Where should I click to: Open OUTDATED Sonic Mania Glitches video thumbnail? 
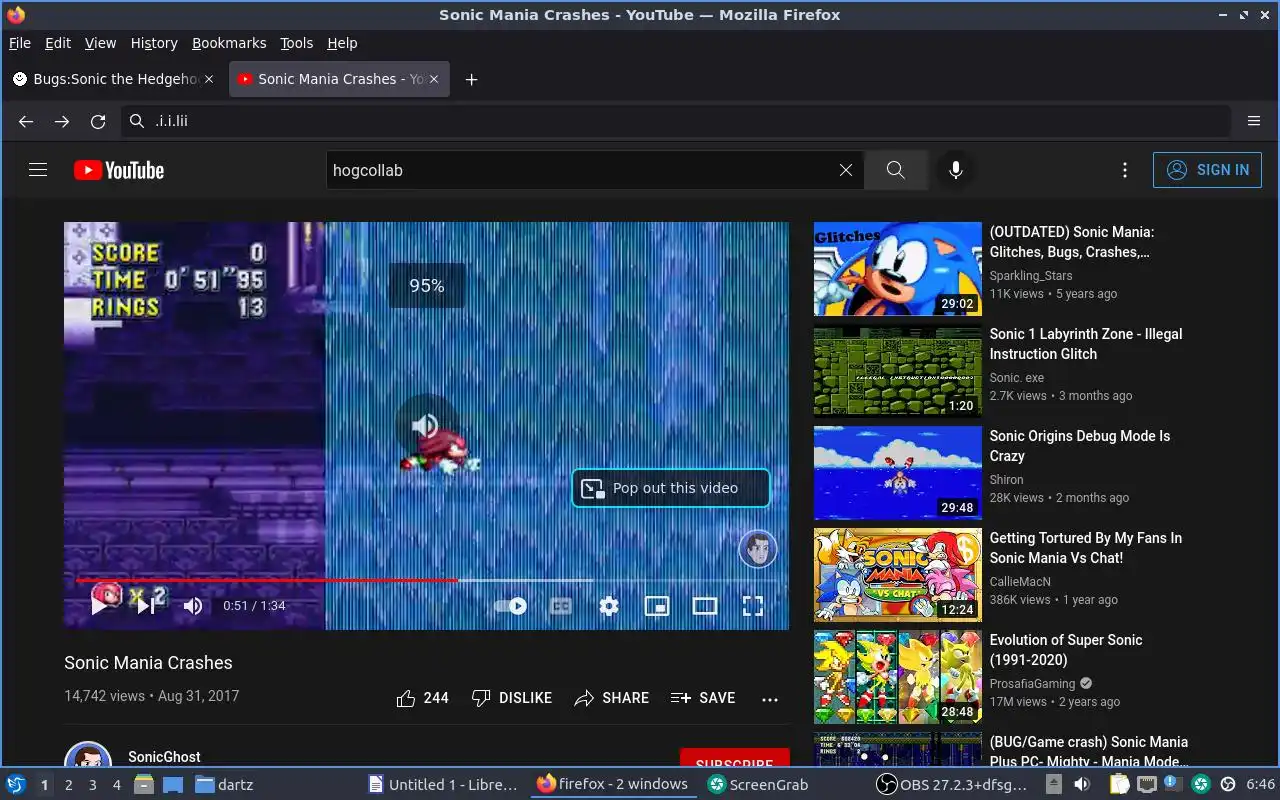pyautogui.click(x=898, y=269)
